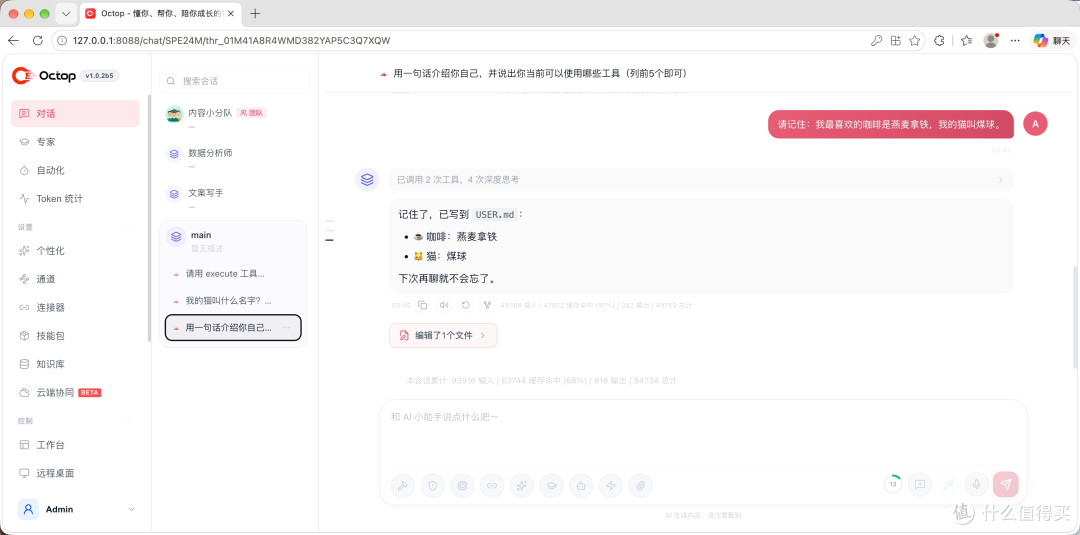This screenshot has width=1080, height=535.
Task: Branch the conversation with fork icon
Action: tap(487, 305)
